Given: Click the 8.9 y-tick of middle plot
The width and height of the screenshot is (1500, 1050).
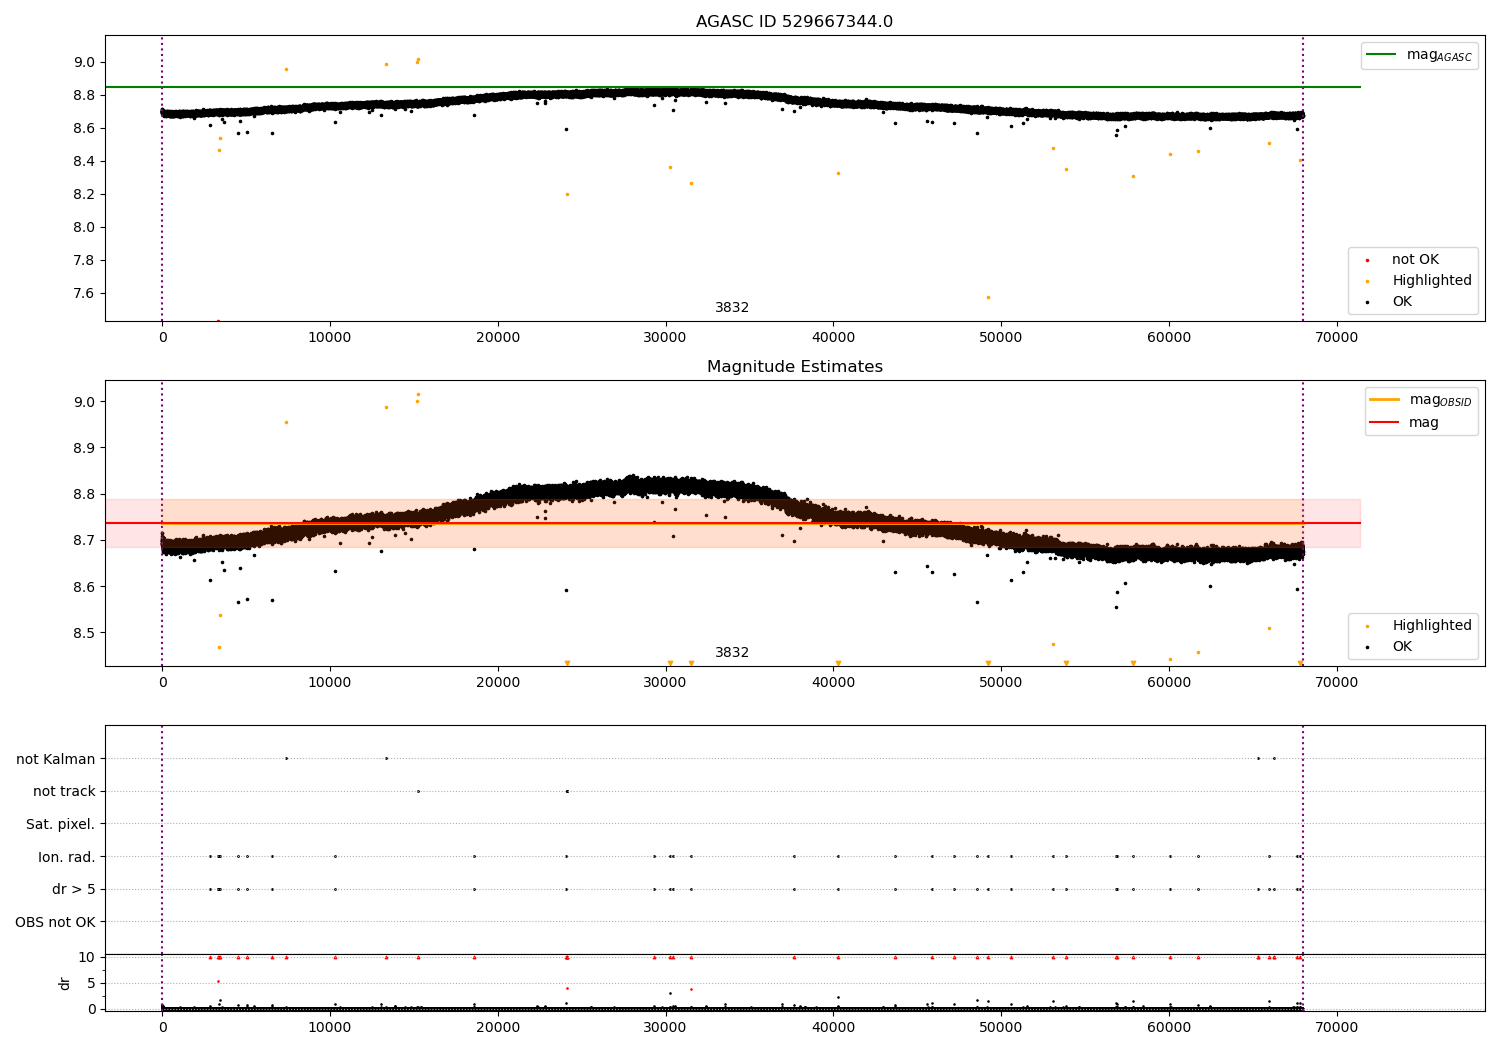Looking at the screenshot, I should [x=84, y=448].
